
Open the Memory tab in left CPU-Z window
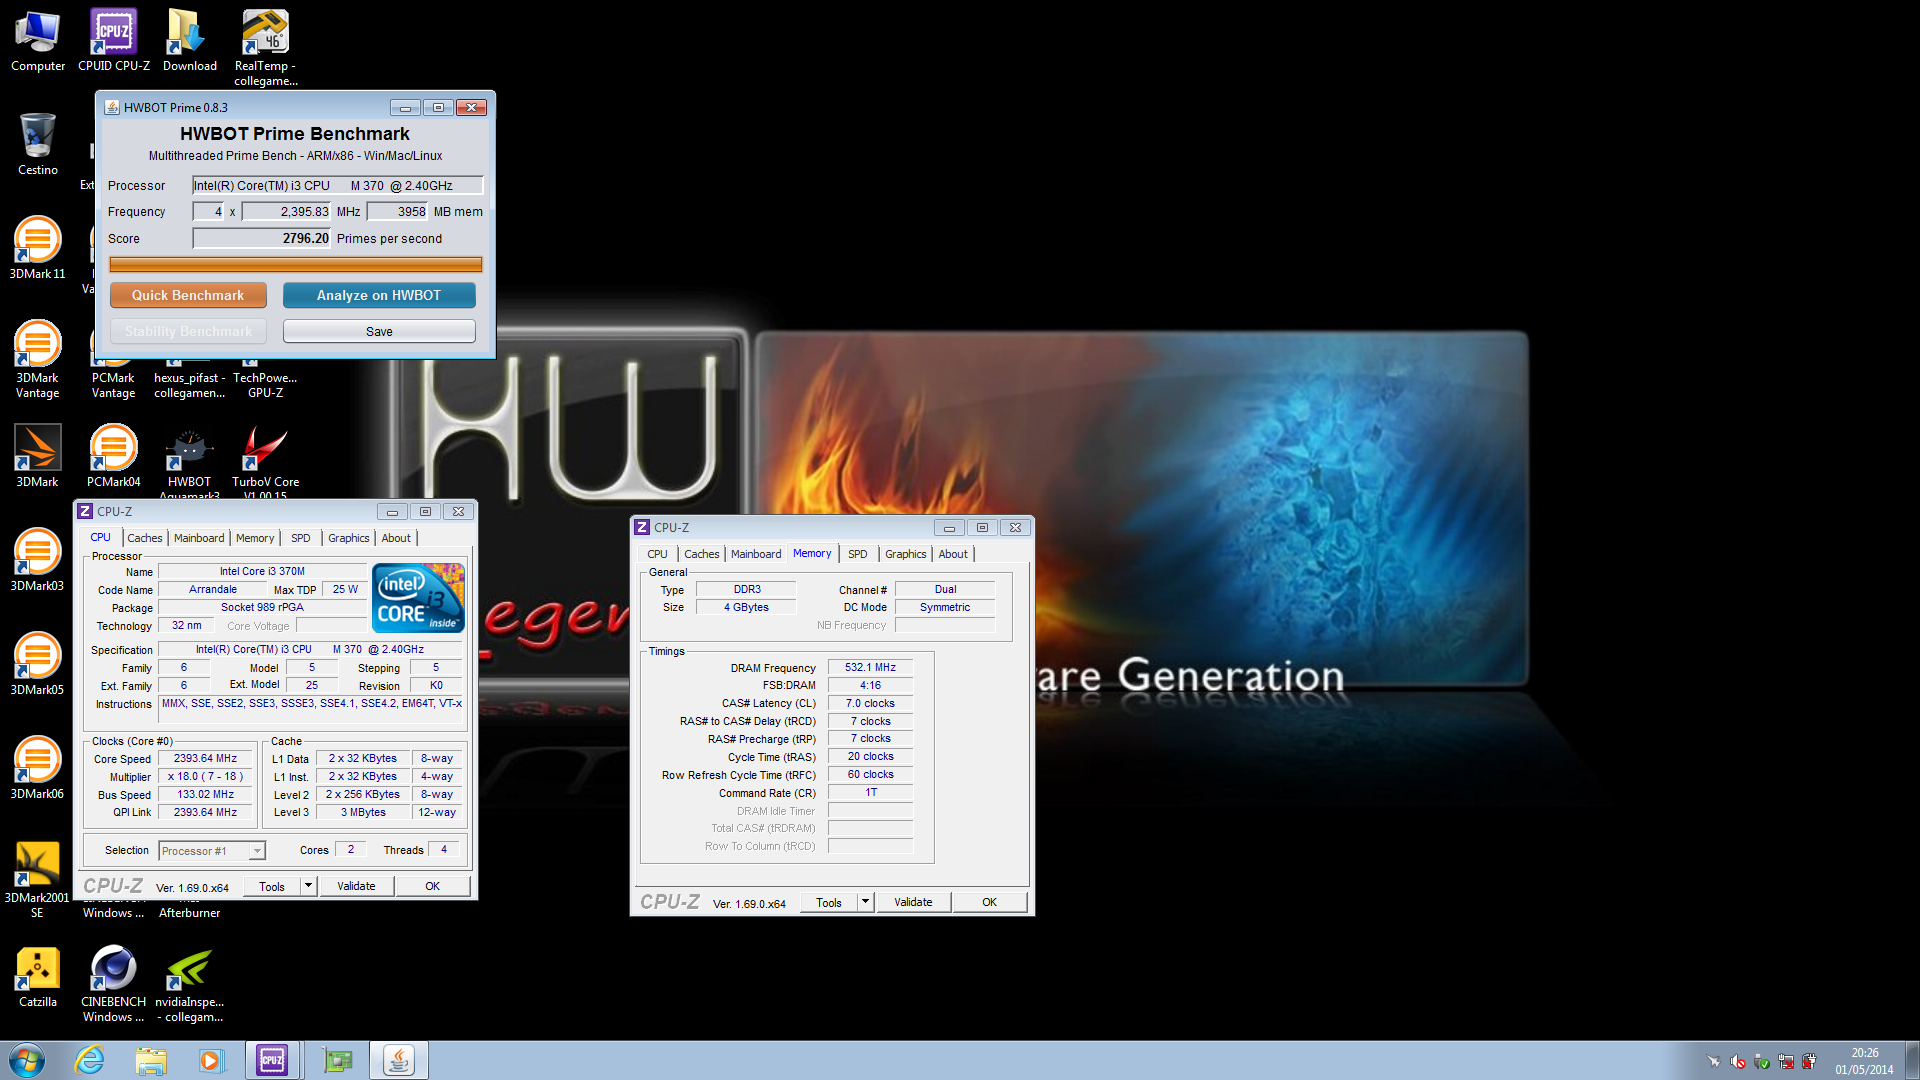[255, 538]
